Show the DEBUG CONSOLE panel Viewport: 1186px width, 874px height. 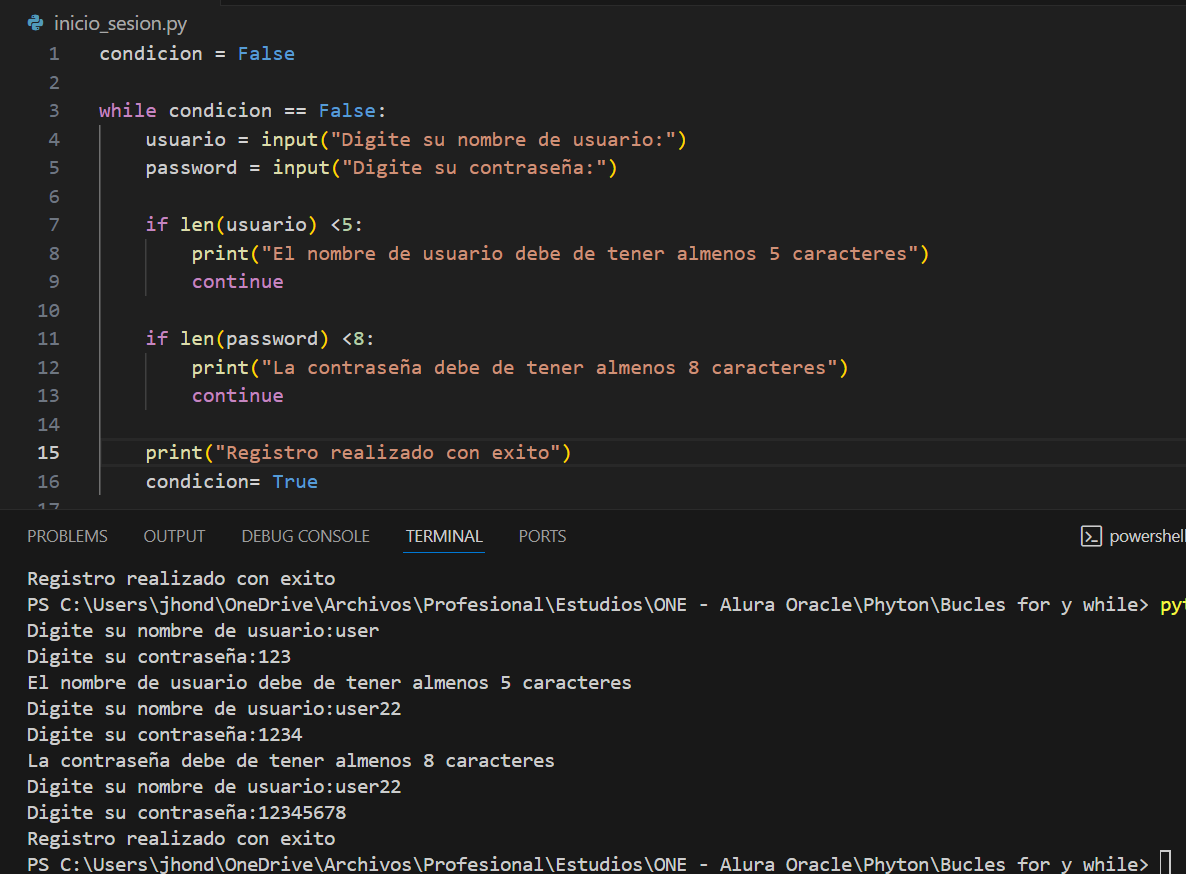point(305,536)
